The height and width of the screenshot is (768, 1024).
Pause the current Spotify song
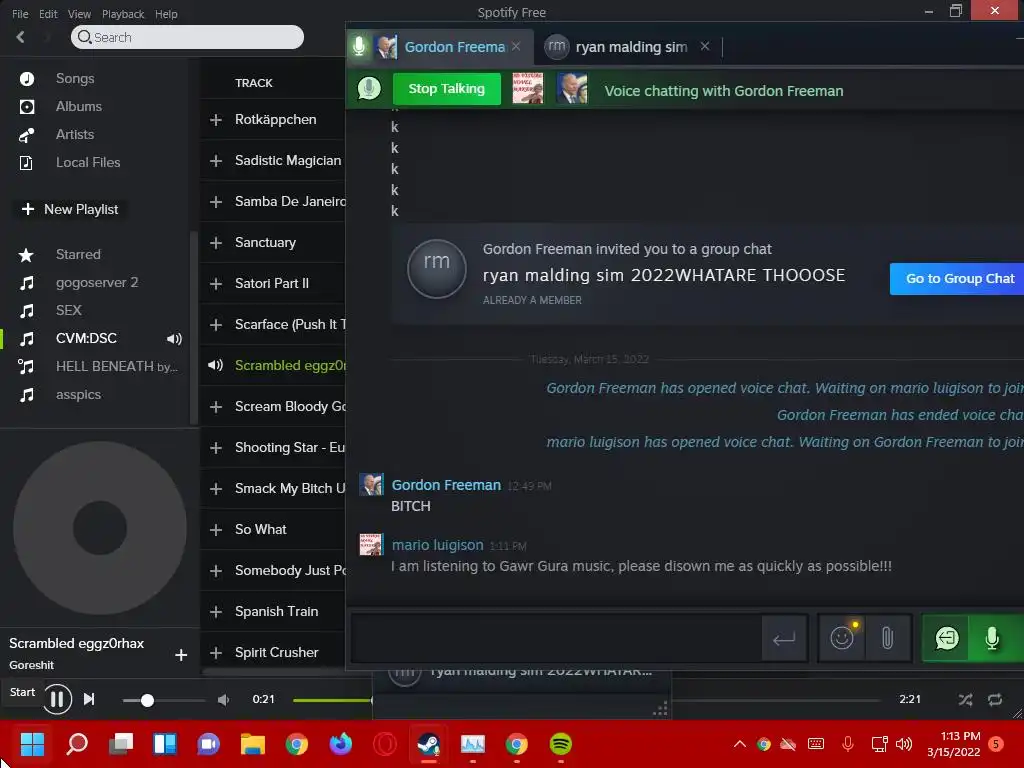click(57, 699)
